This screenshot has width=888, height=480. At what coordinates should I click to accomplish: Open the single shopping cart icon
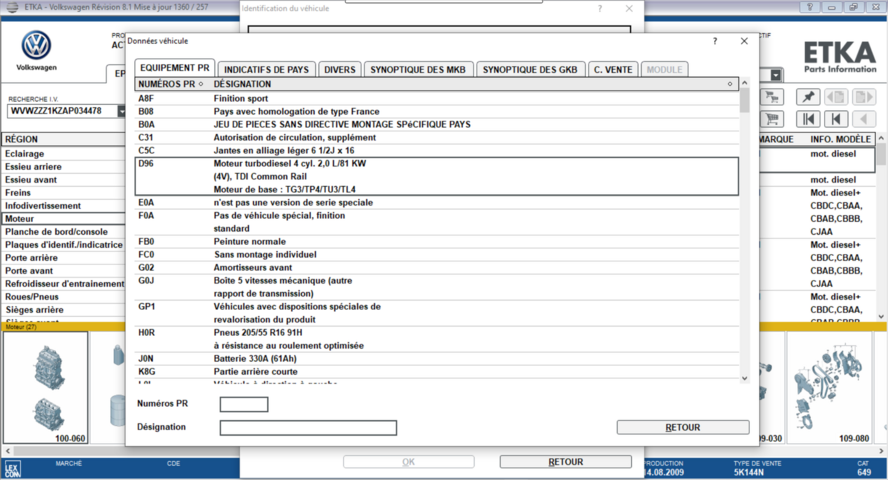pyautogui.click(x=771, y=119)
